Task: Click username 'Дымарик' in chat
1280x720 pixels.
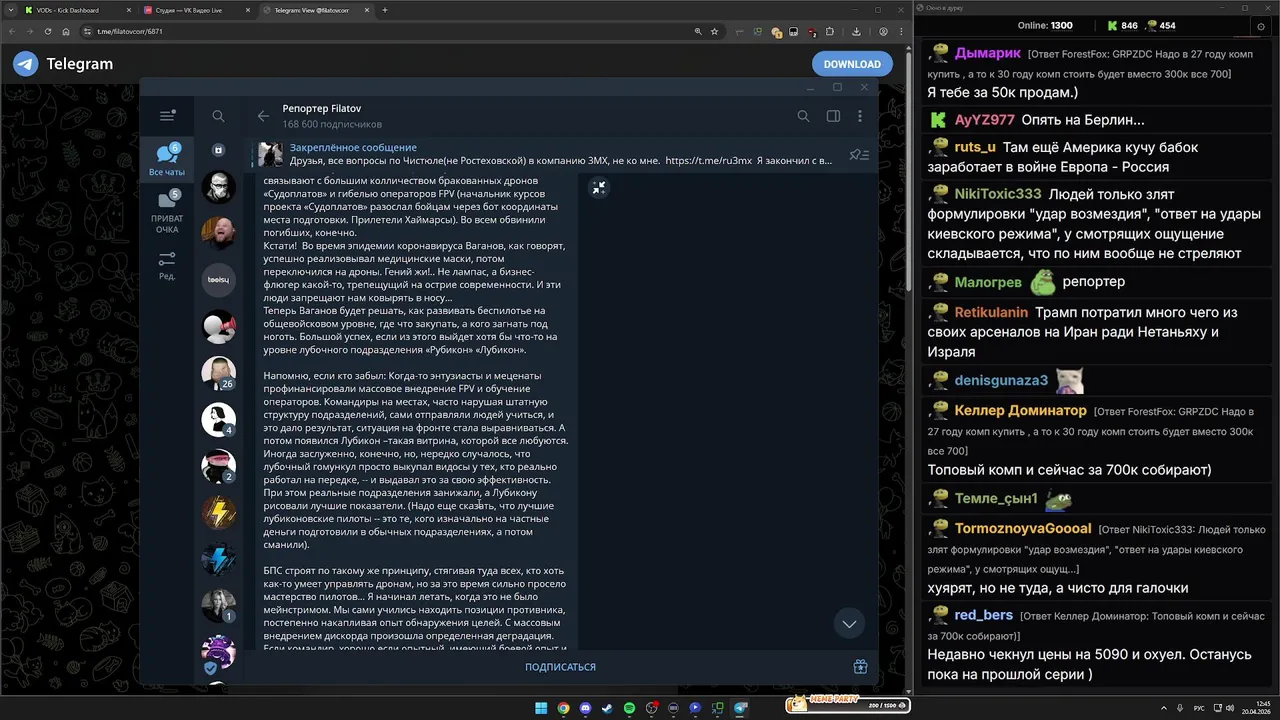Action: pos(987,53)
